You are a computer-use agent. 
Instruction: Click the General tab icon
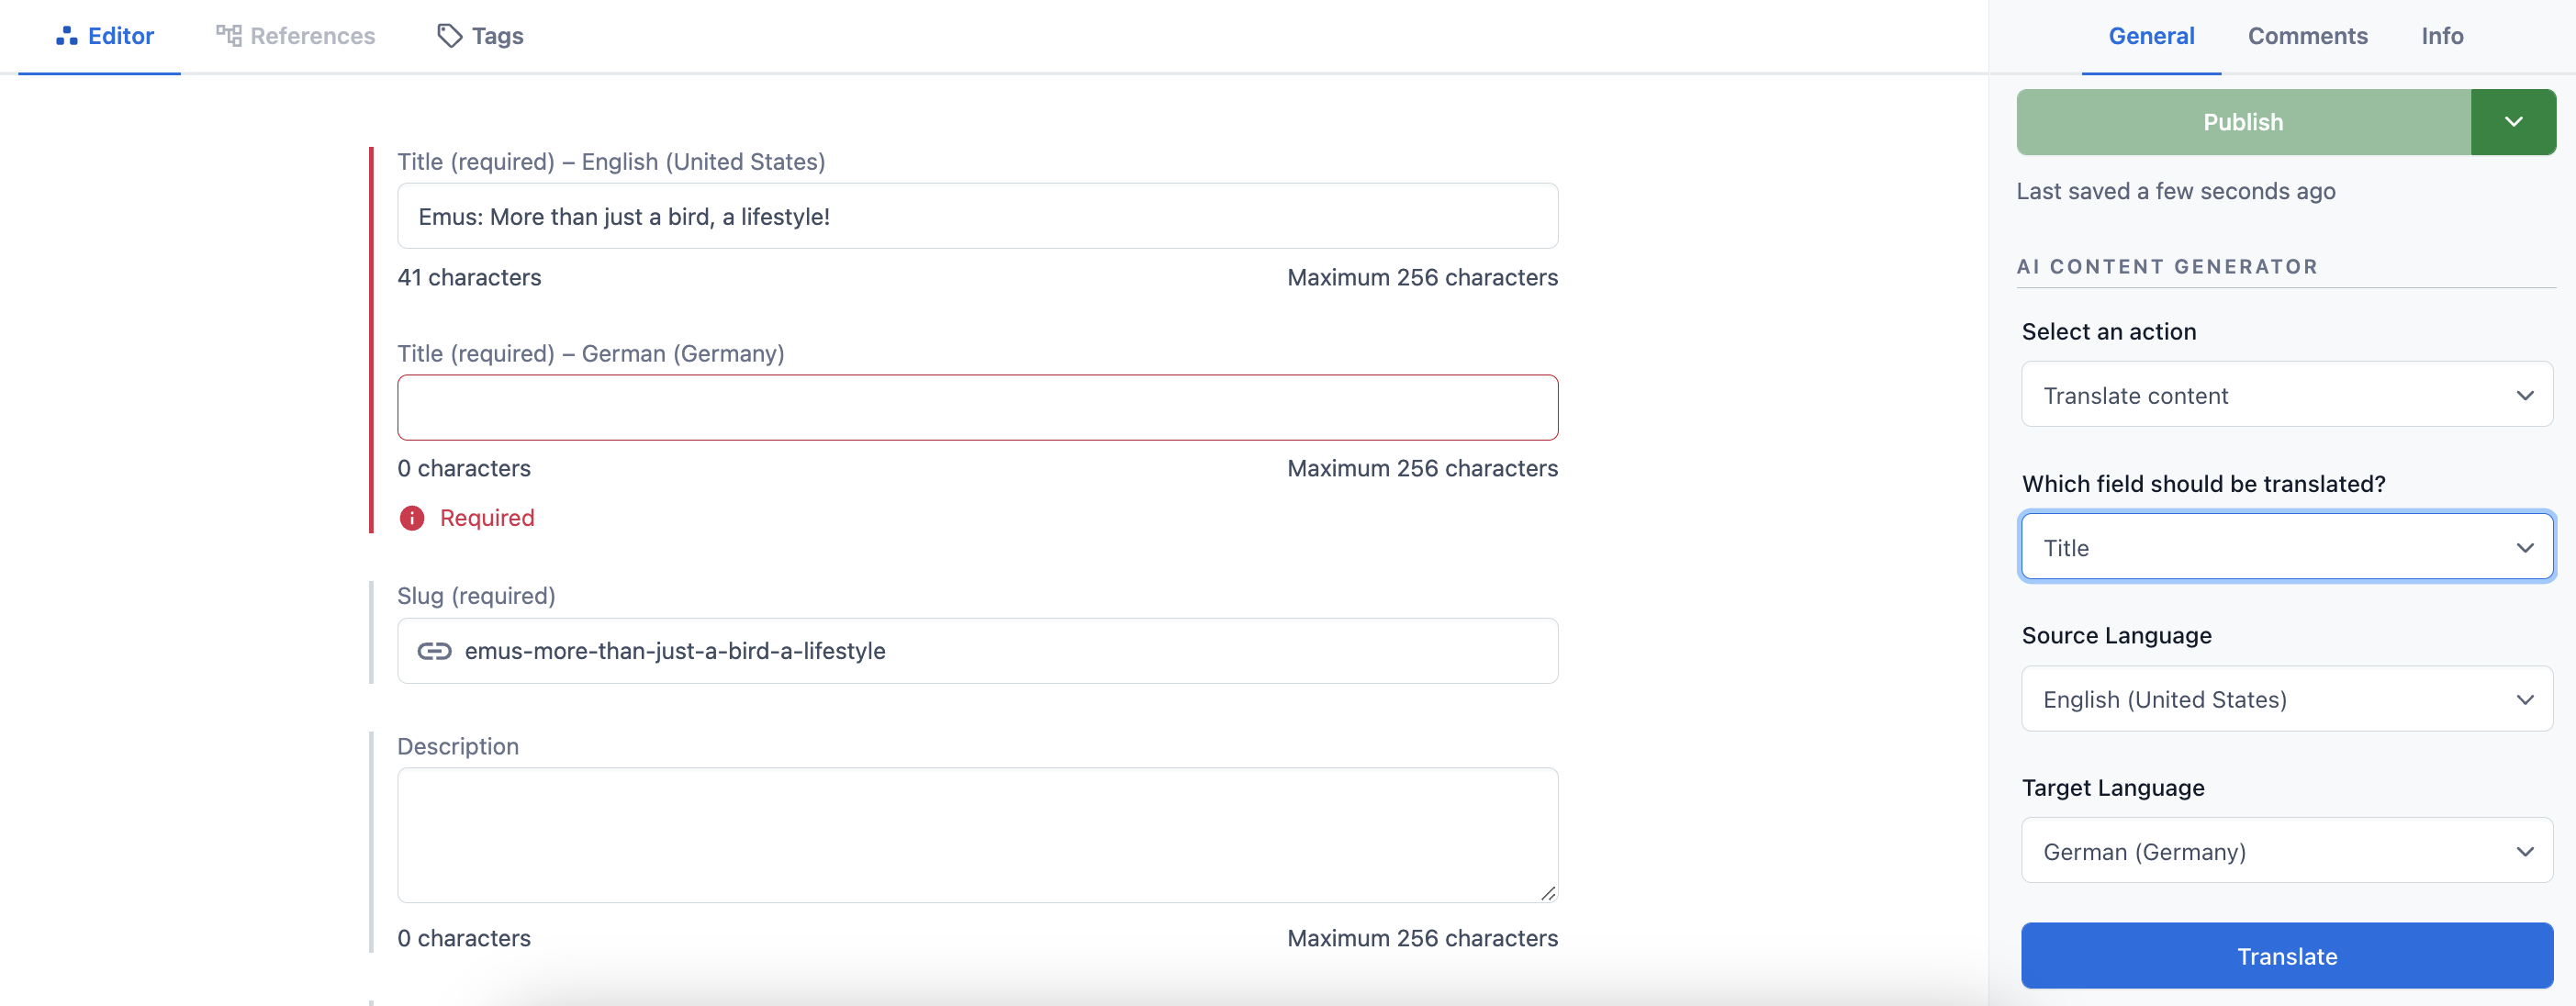click(x=2152, y=35)
